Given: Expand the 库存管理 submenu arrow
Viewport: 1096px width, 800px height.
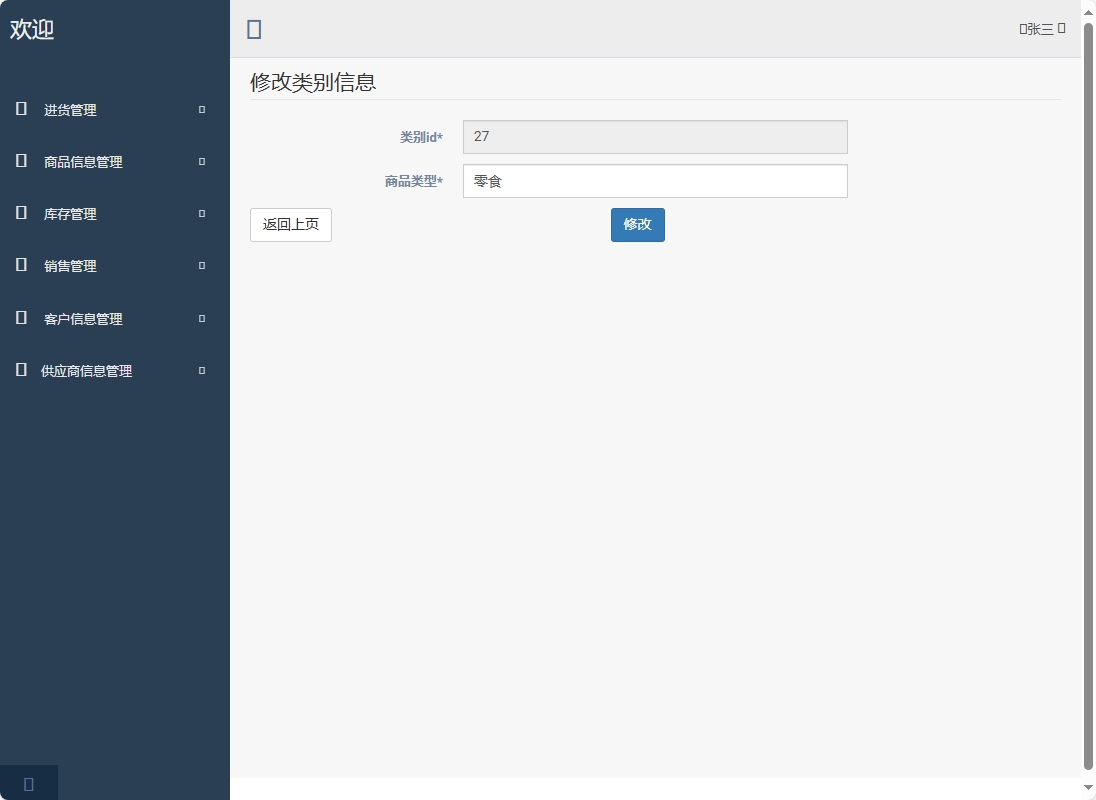Looking at the screenshot, I should point(200,213).
